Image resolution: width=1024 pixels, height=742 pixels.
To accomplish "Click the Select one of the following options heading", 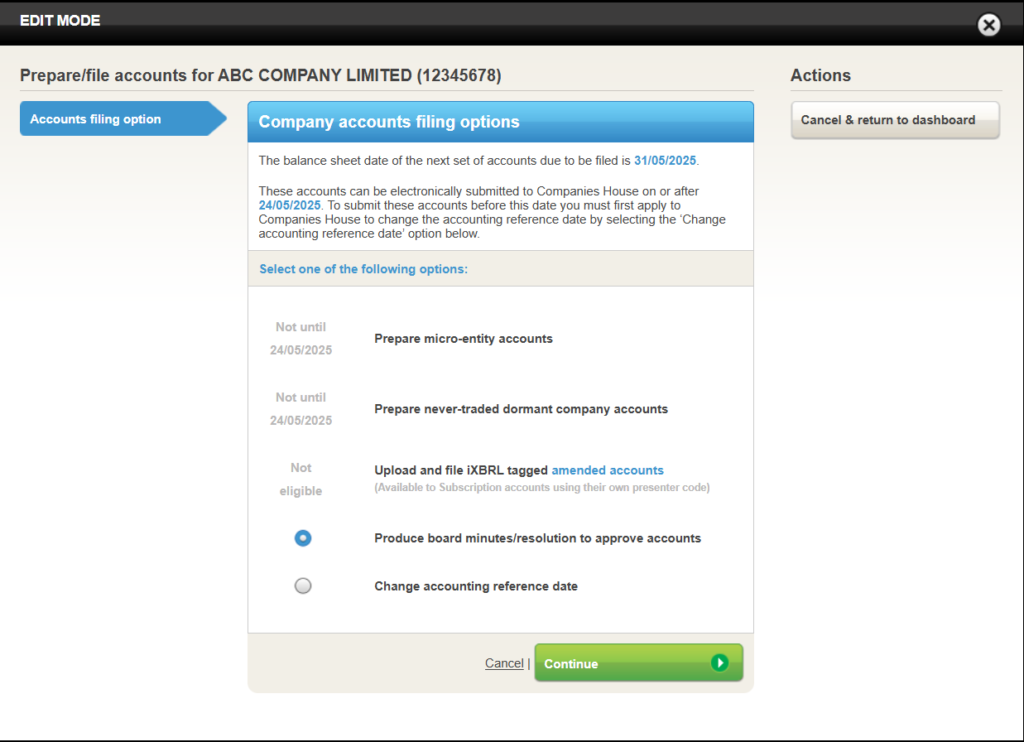I will coord(363,269).
